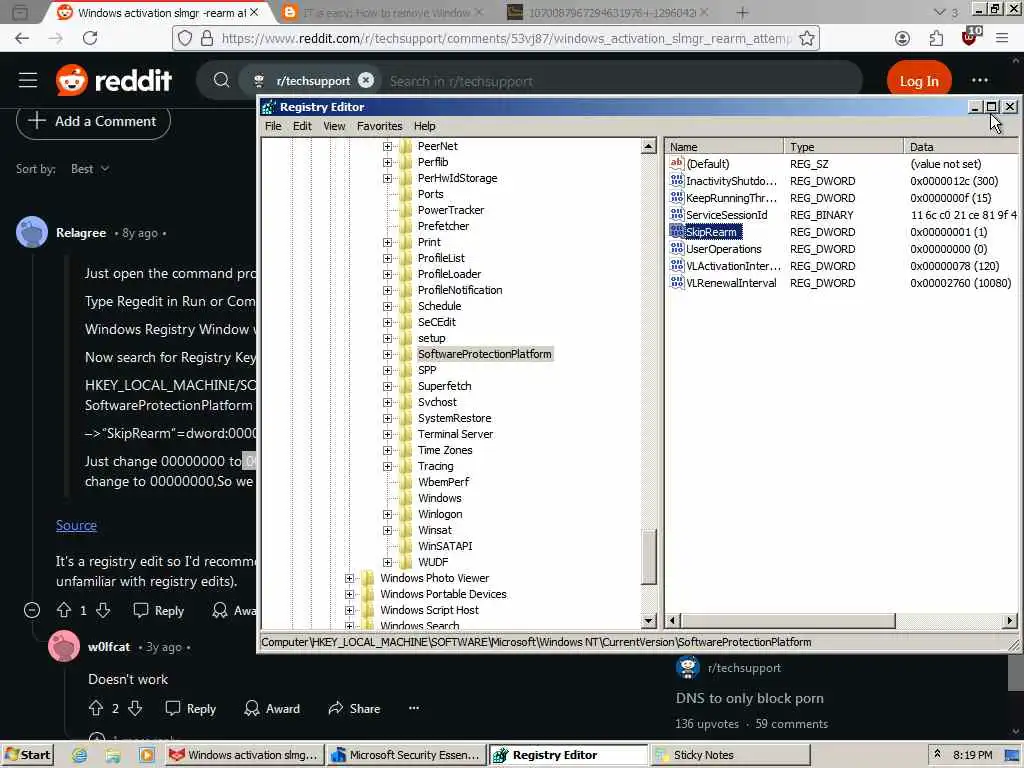1024x768 pixels.
Task: Expand the Winlogon registry key
Action: point(387,514)
